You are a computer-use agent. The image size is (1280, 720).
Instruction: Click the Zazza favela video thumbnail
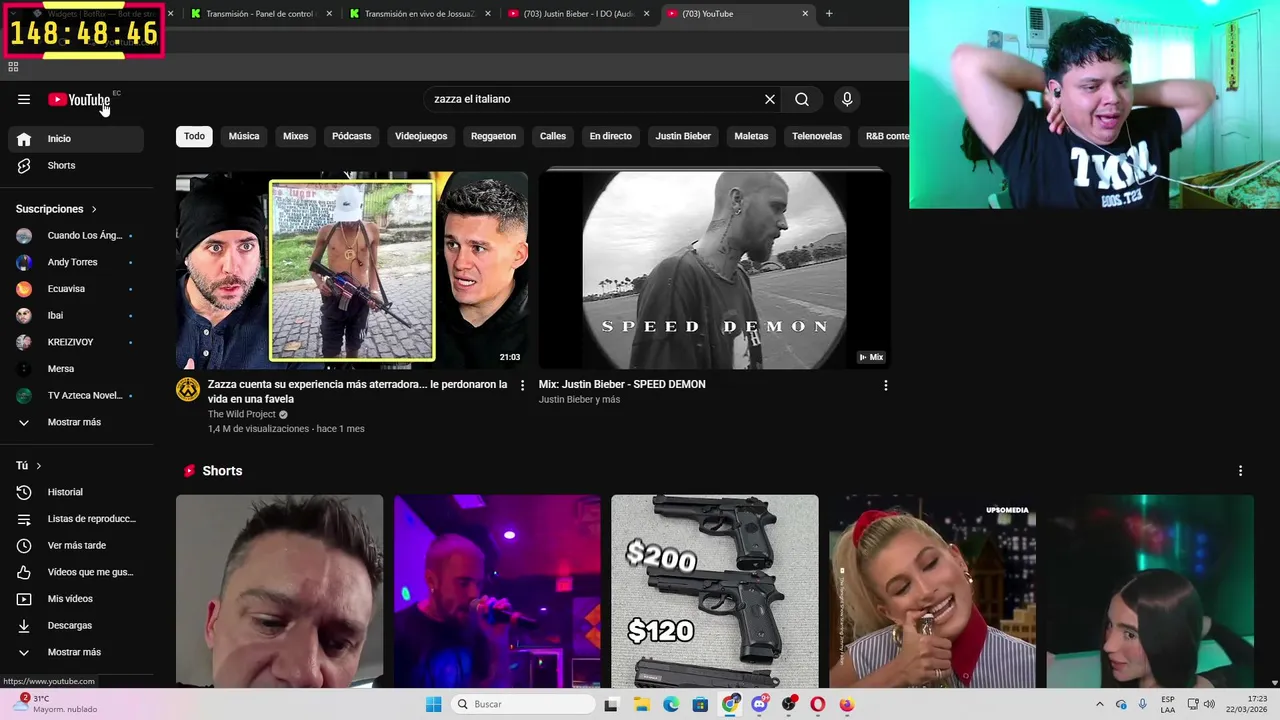(351, 270)
